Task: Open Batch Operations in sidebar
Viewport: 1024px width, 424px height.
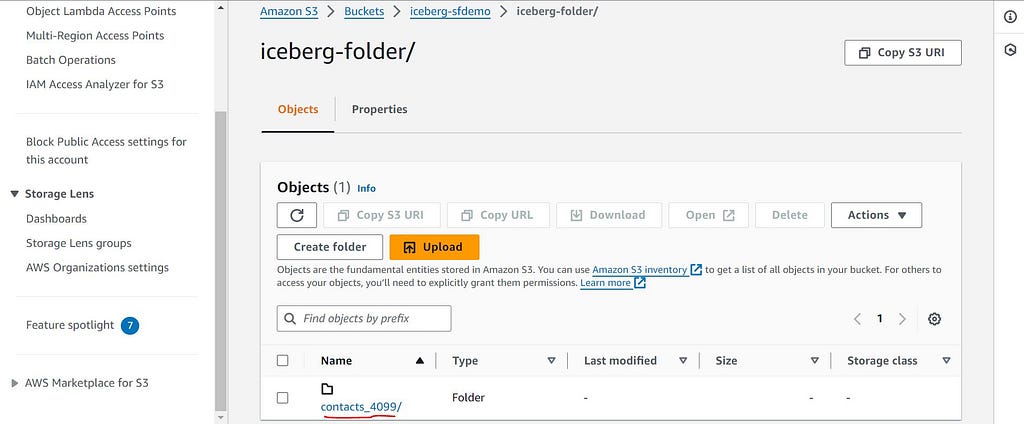Action: tap(71, 59)
